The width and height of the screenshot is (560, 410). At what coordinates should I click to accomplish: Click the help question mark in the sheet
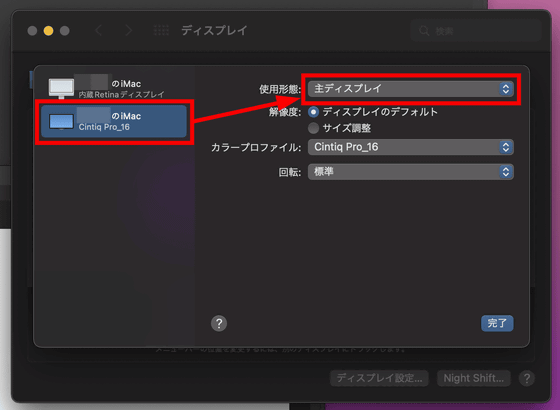tap(219, 323)
